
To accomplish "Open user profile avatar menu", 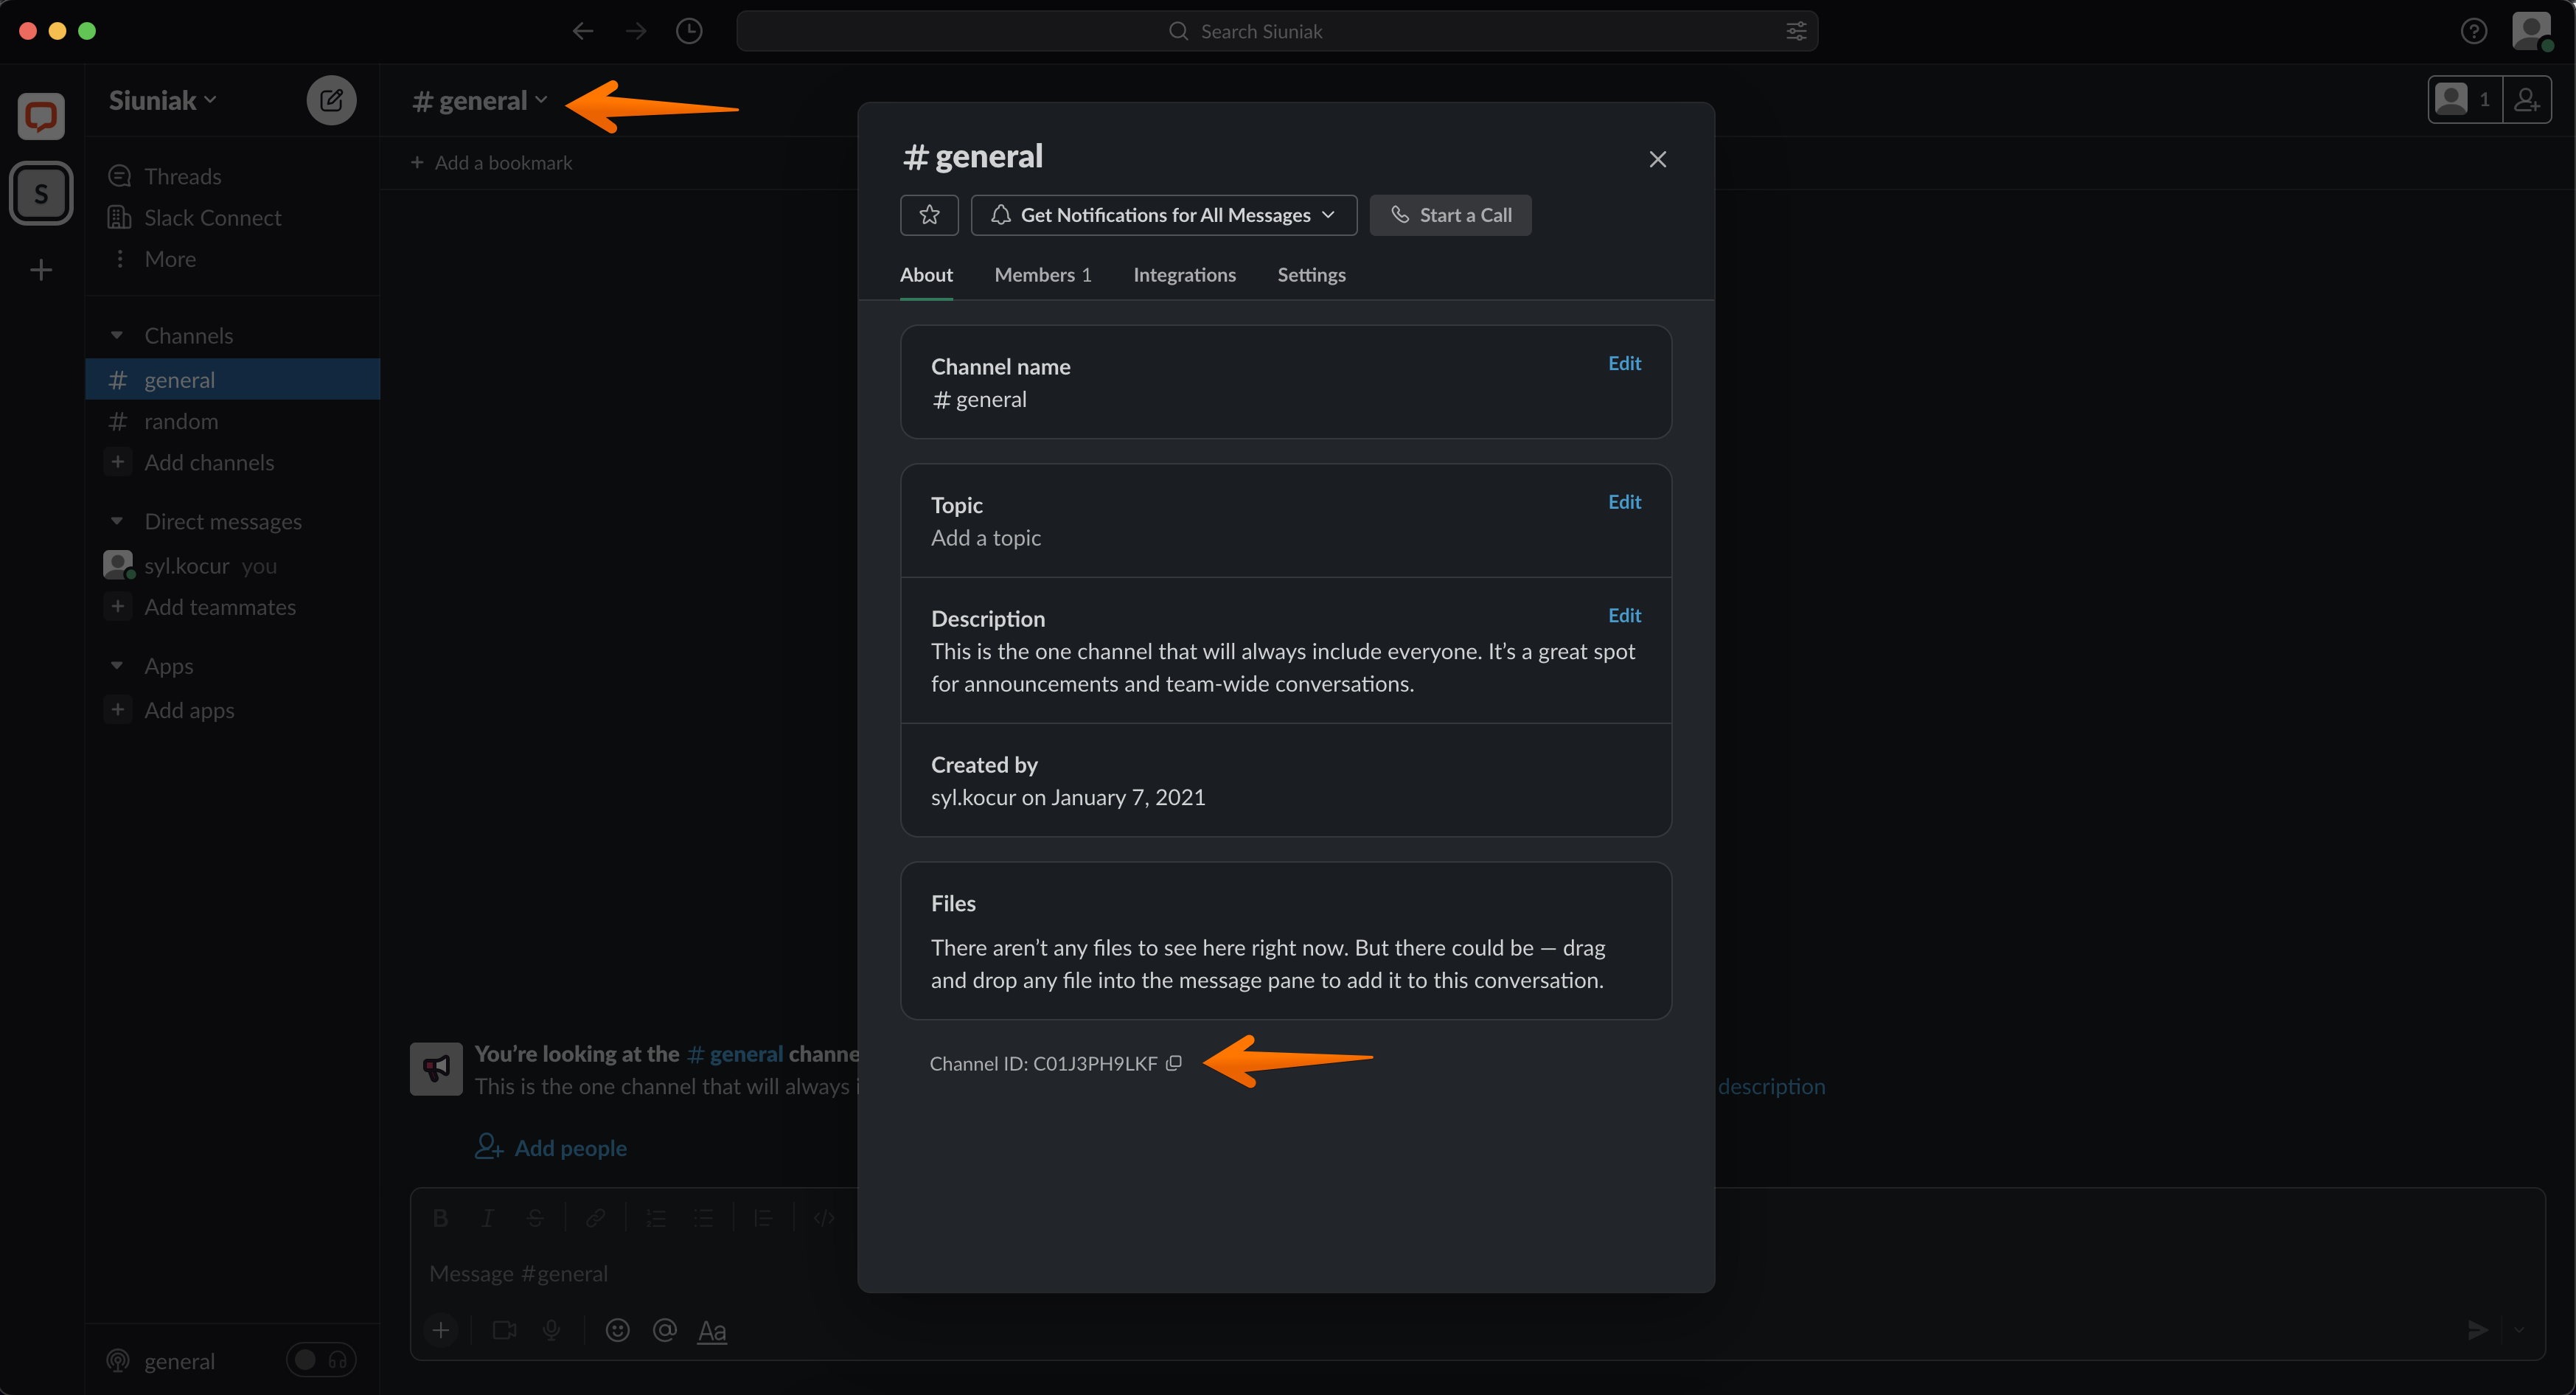I will [x=2531, y=31].
